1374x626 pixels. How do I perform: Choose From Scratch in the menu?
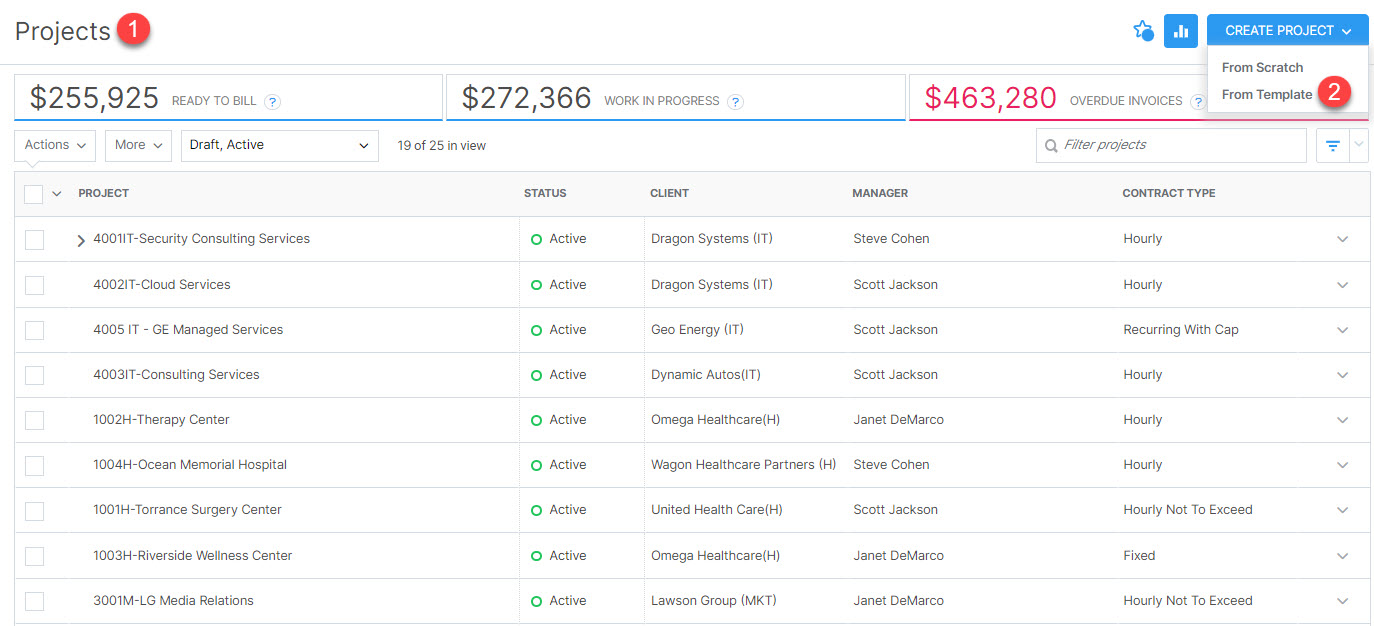[1262, 67]
